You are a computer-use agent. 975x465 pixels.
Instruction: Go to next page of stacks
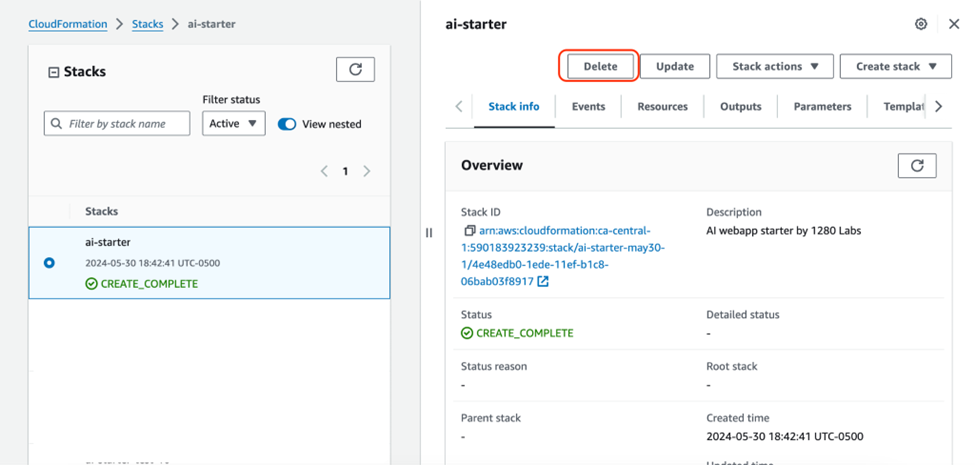367,171
